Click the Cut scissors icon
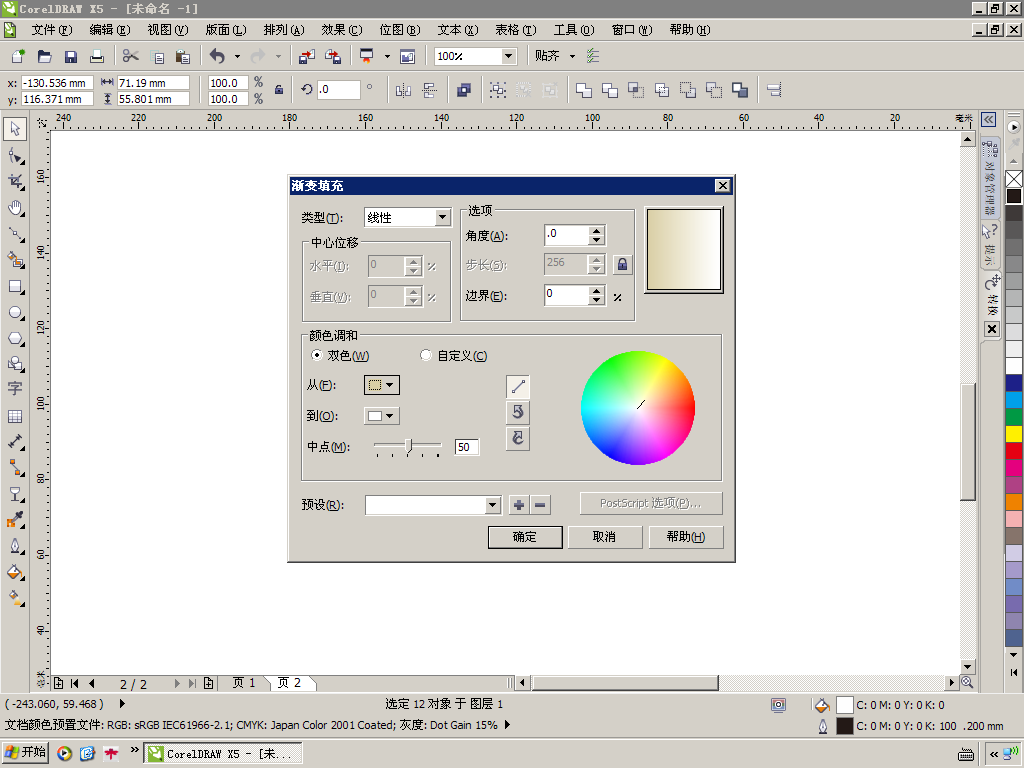Image resolution: width=1024 pixels, height=768 pixels. pos(131,56)
